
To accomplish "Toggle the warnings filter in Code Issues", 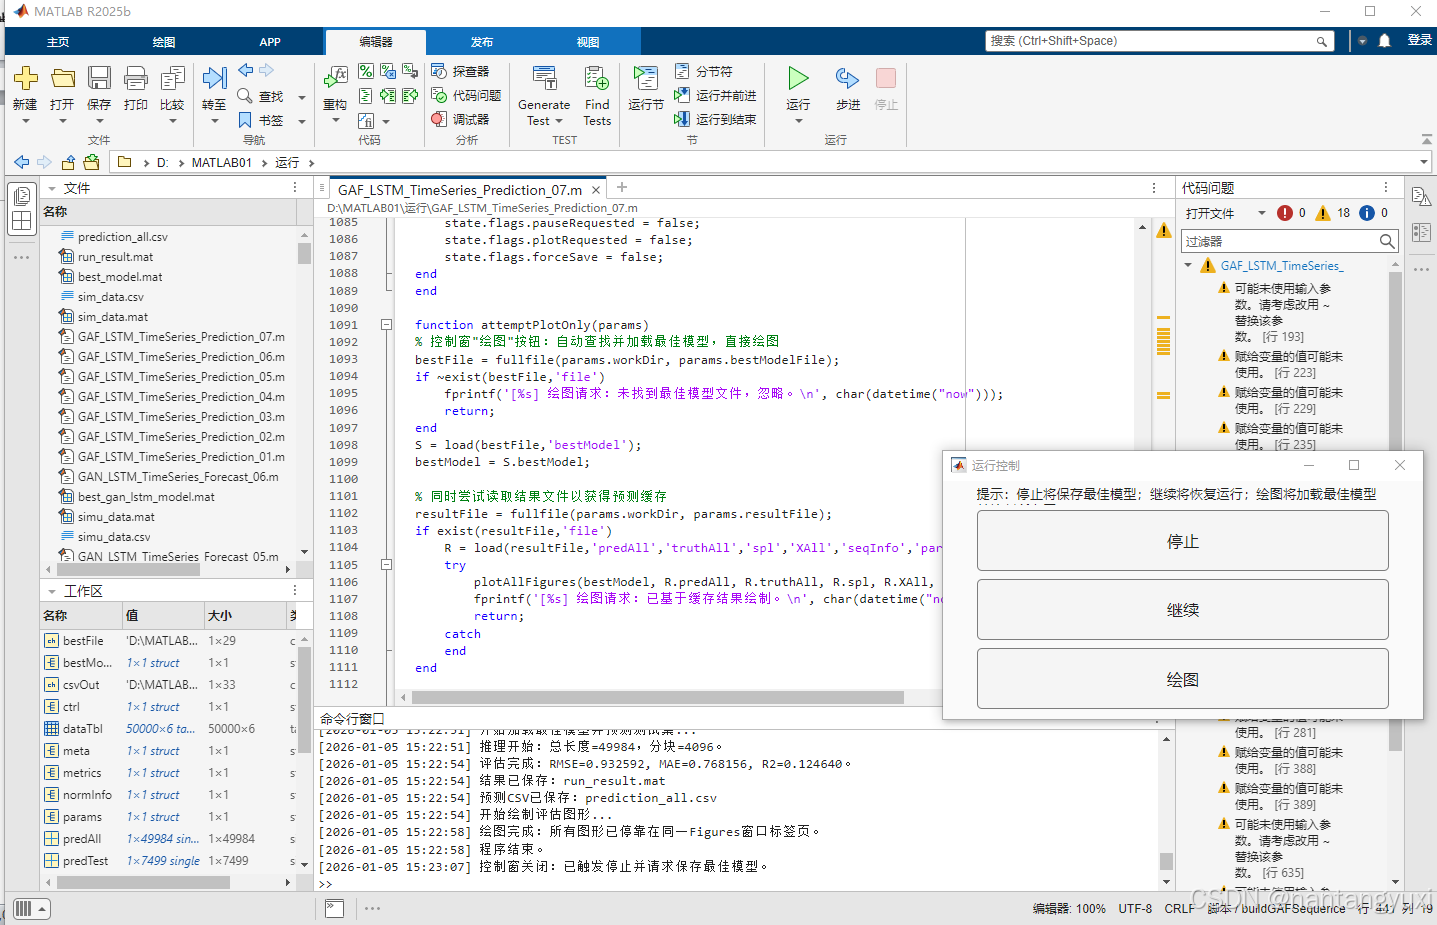I will [1323, 213].
